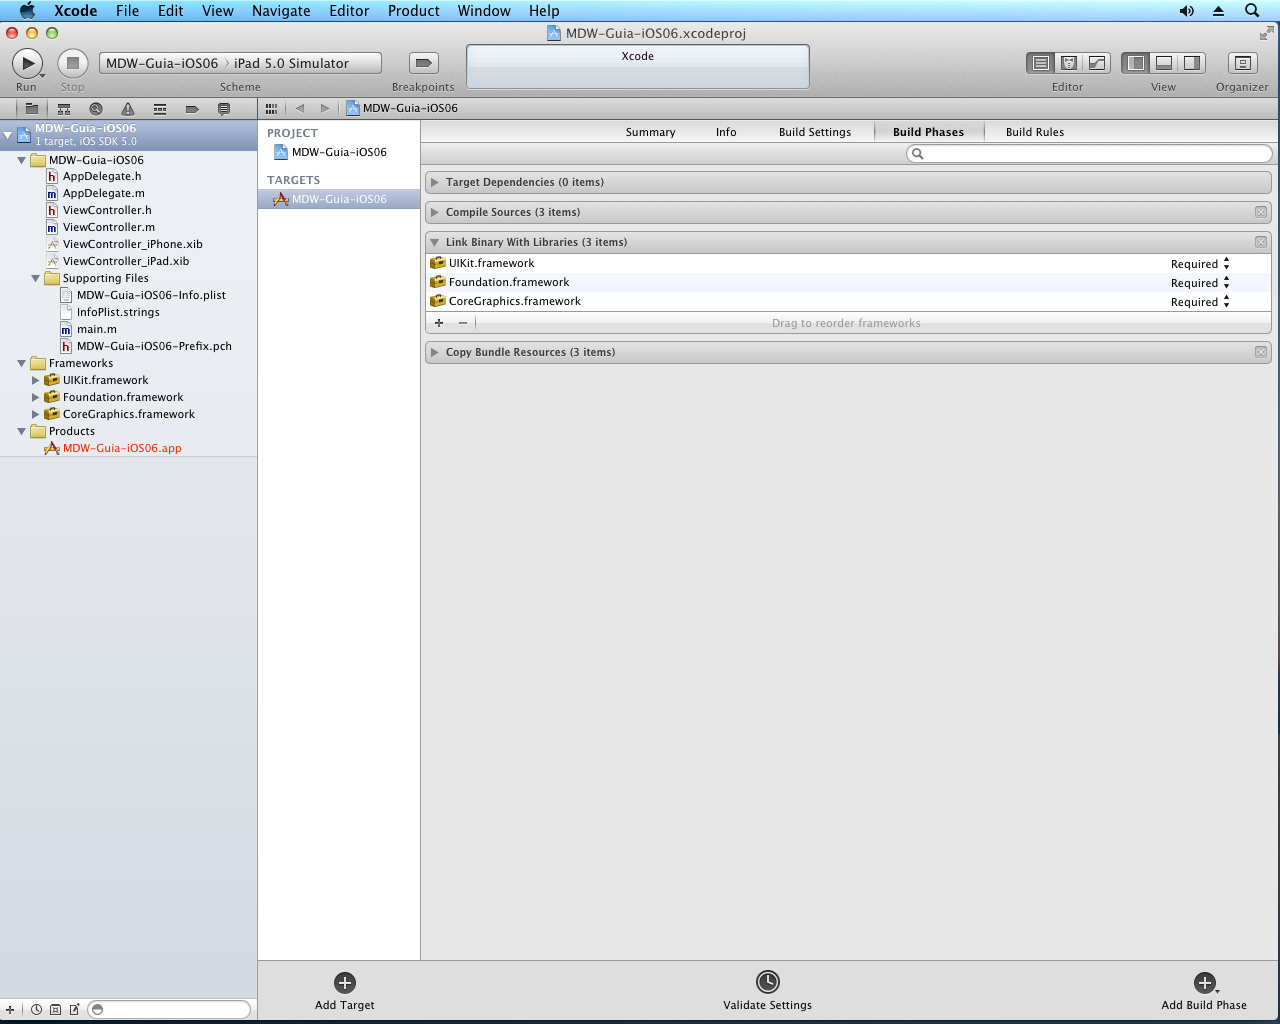Show the Debug navigator
The width and height of the screenshot is (1280, 1024).
[160, 108]
